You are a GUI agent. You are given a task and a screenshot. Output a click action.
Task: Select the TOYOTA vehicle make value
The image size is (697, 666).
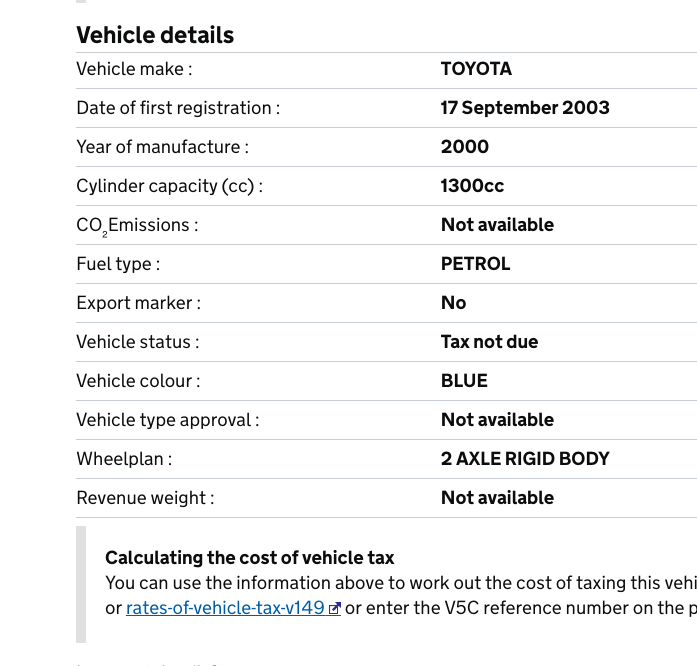click(x=476, y=69)
